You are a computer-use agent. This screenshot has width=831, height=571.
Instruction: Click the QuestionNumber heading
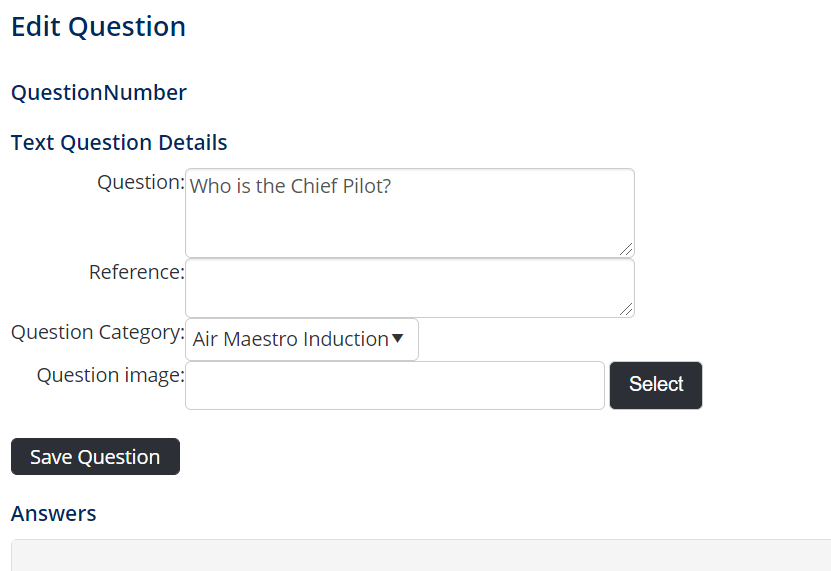(x=98, y=93)
